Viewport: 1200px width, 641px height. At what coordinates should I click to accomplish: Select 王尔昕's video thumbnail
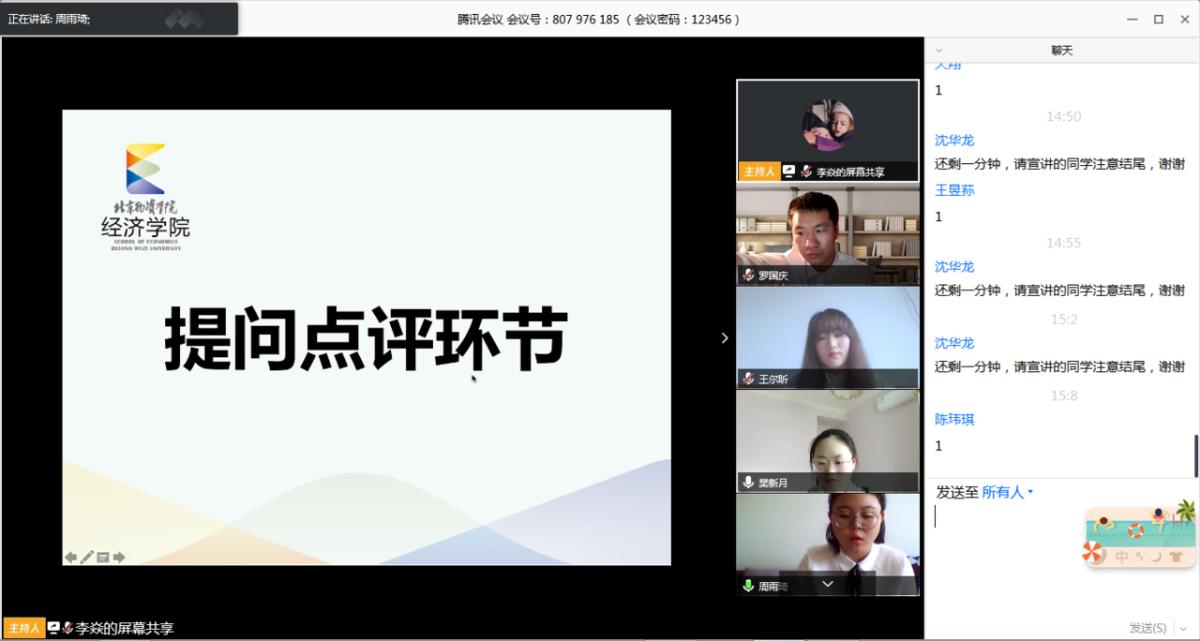pos(827,330)
